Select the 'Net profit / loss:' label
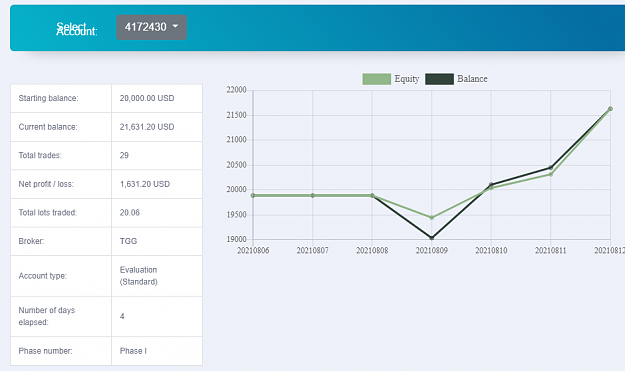The height and width of the screenshot is (371, 625). pos(46,184)
